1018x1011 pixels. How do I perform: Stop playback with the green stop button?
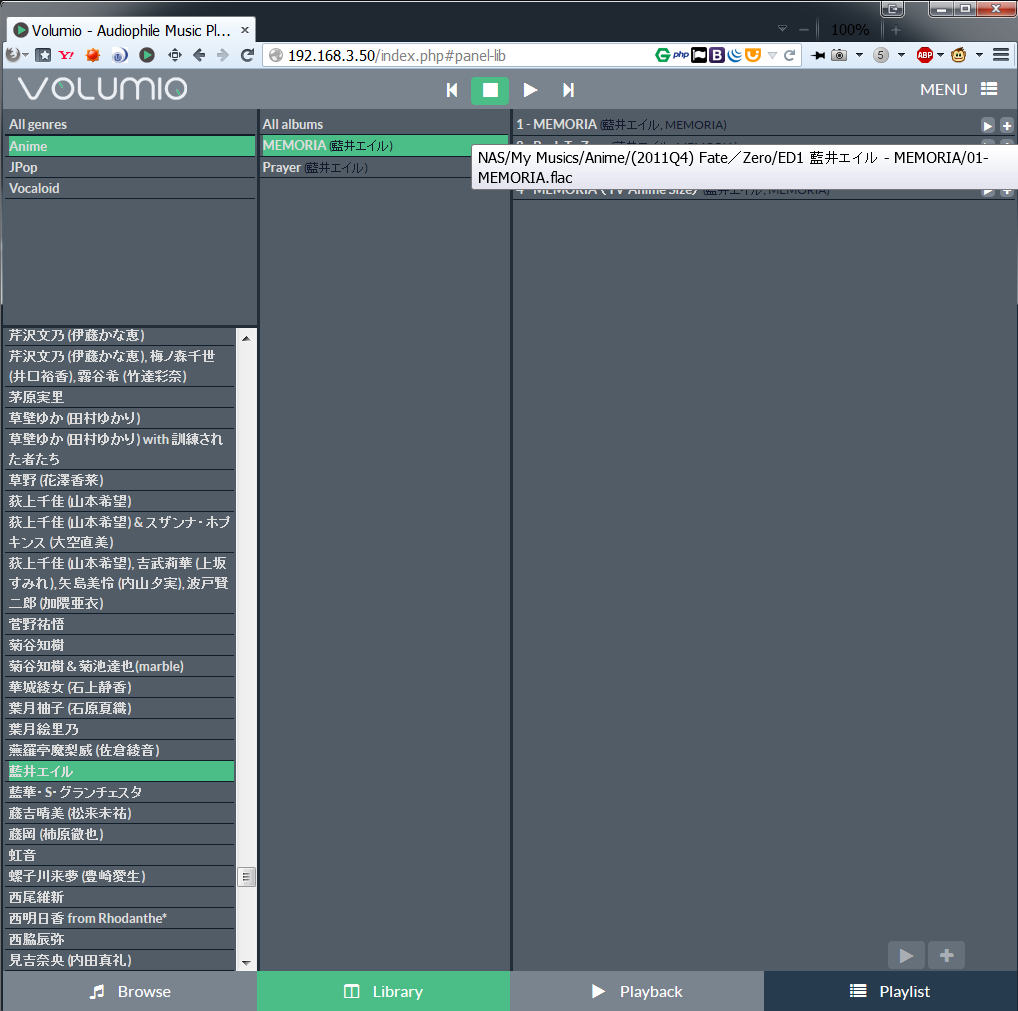(x=490, y=90)
